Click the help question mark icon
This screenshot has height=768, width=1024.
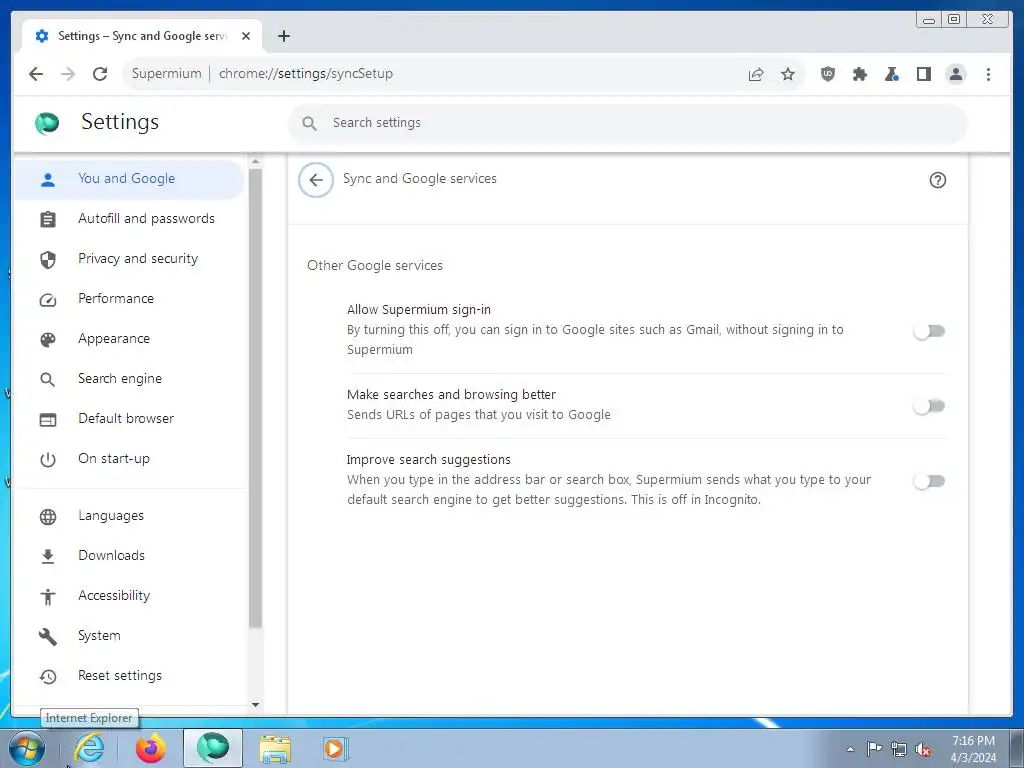(x=938, y=180)
